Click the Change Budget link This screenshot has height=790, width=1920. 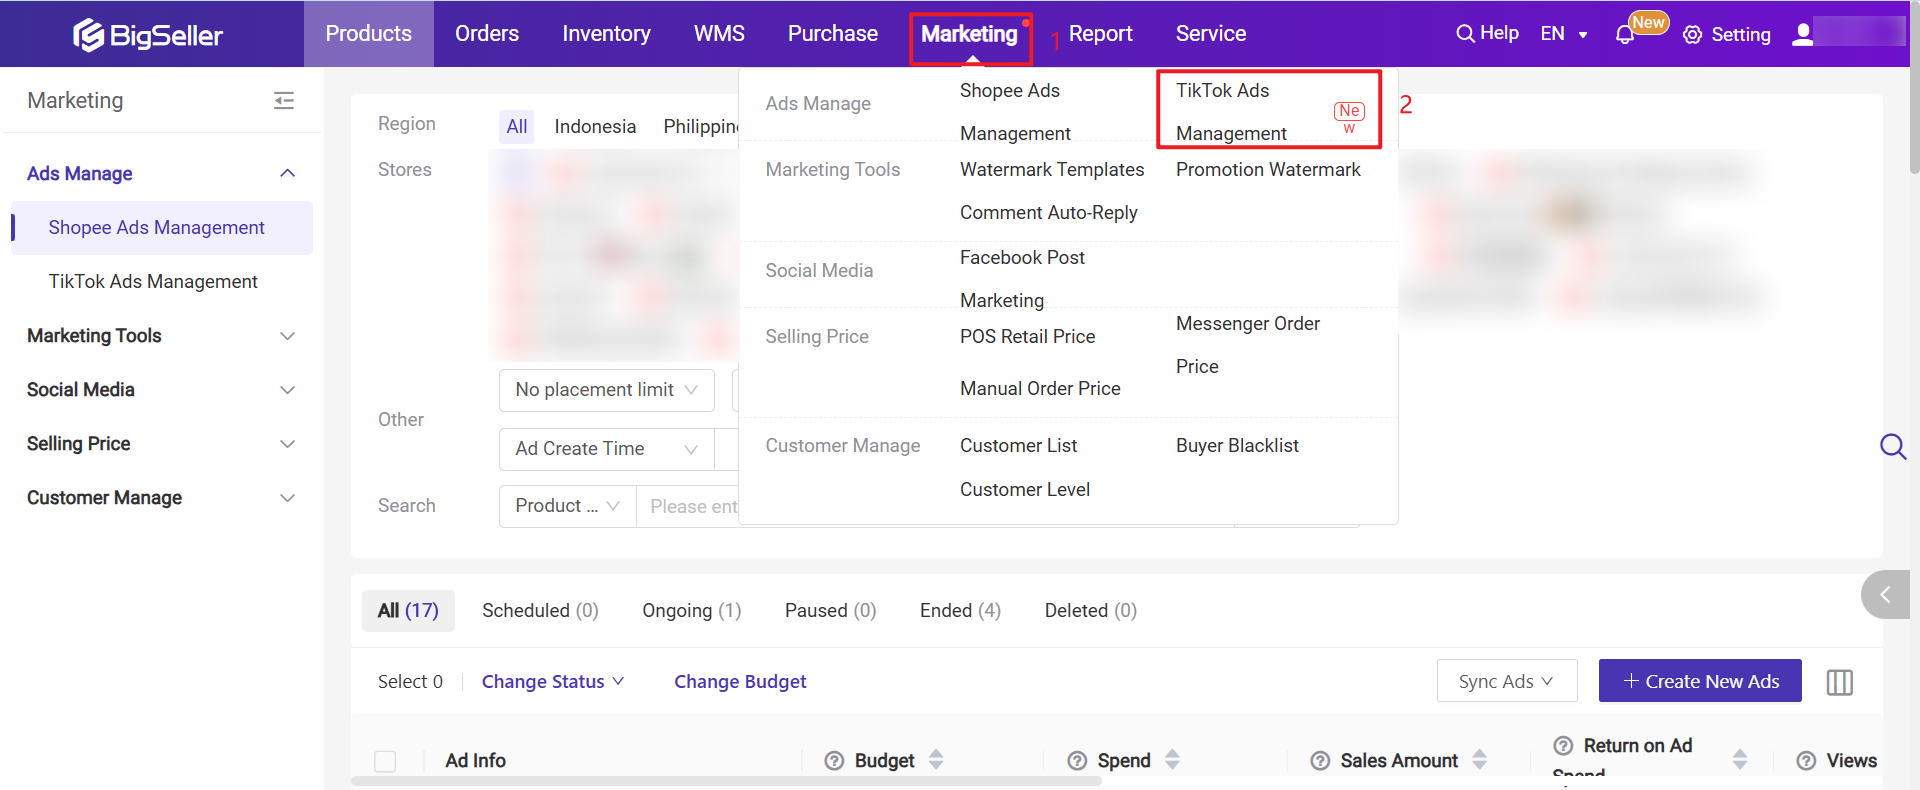click(740, 682)
